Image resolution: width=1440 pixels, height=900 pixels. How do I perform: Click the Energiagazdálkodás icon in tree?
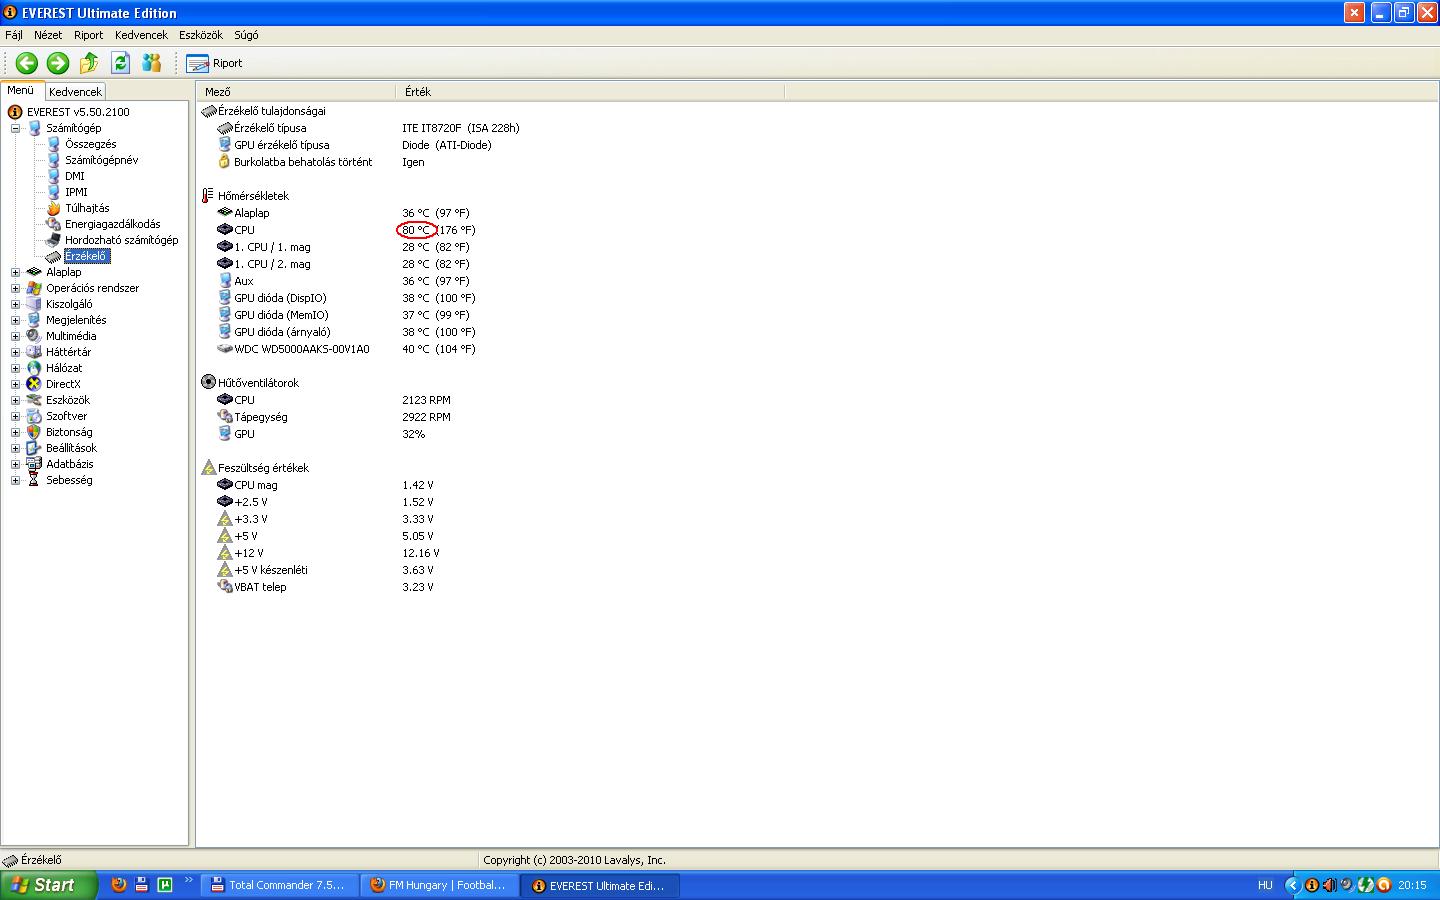click(x=53, y=224)
